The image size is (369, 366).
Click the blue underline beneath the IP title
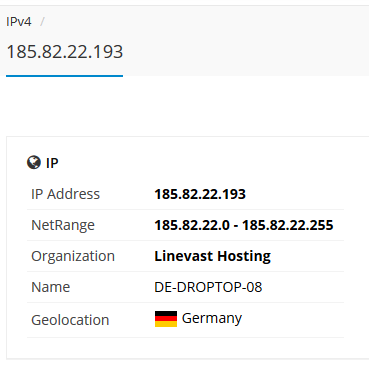65,76
